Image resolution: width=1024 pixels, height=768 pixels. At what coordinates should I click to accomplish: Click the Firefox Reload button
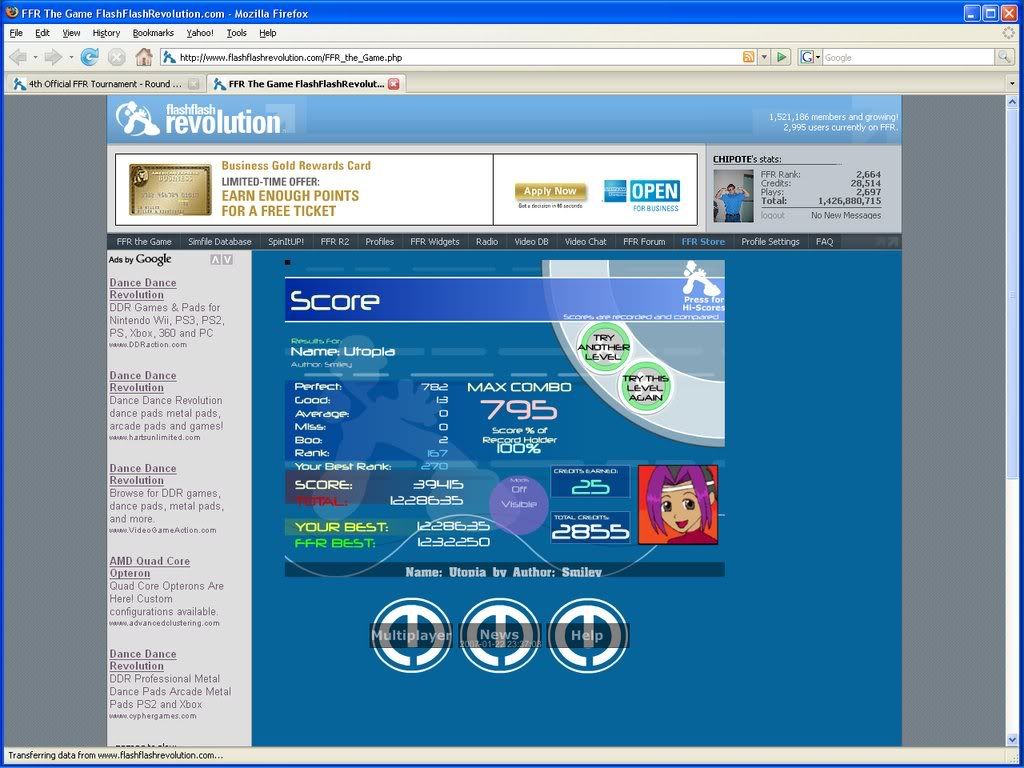pos(90,57)
